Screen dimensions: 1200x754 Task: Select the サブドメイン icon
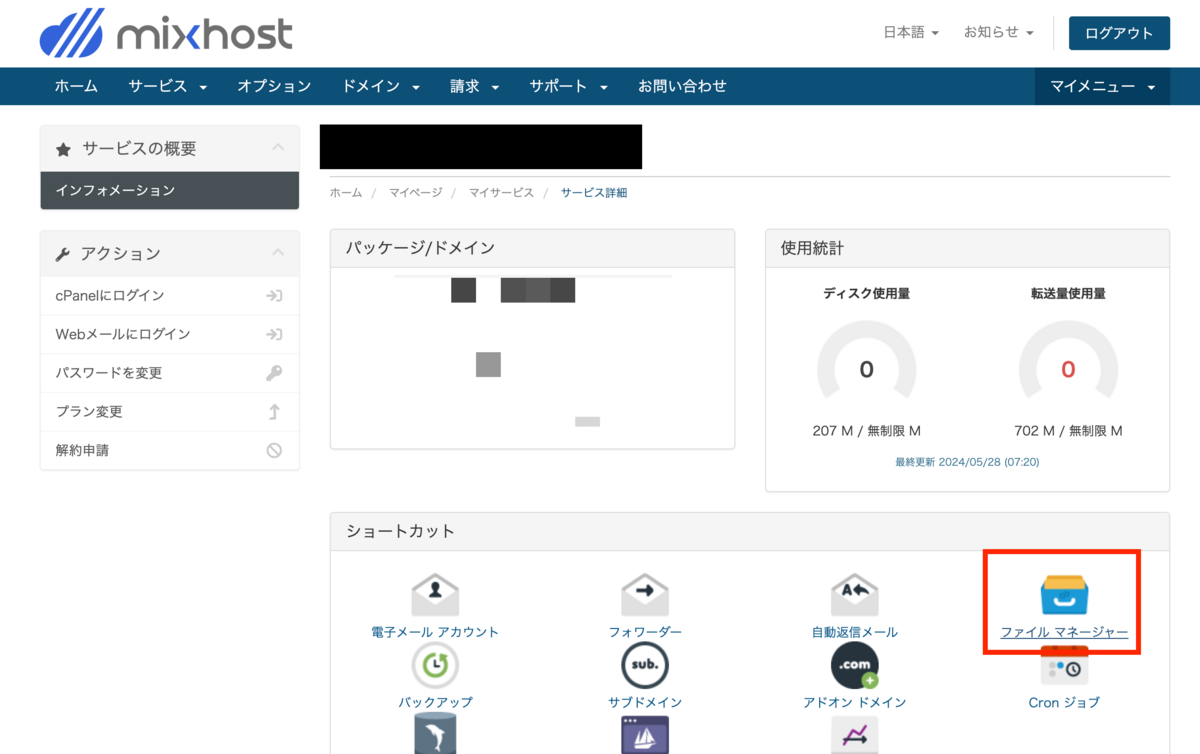click(644, 665)
